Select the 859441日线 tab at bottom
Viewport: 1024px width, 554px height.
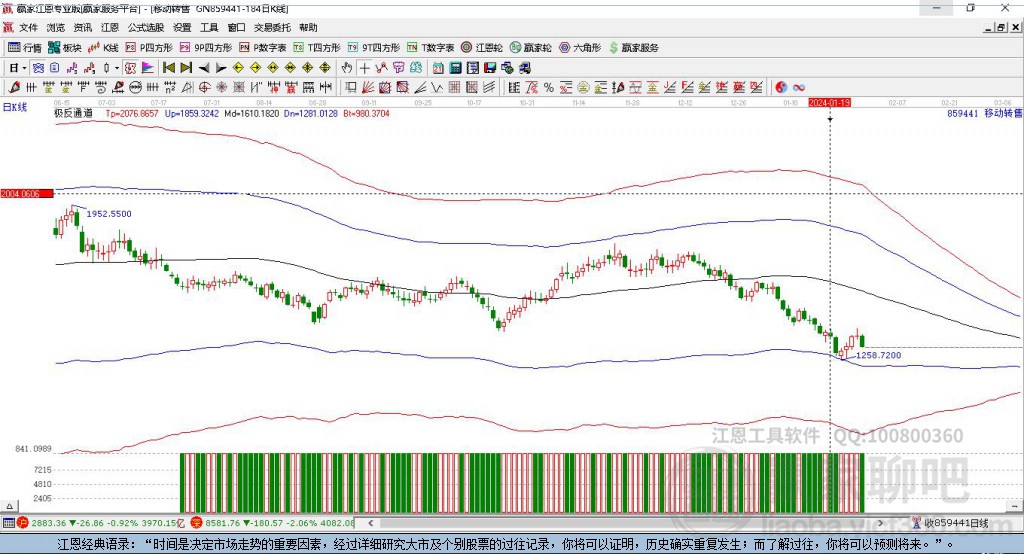[x=955, y=523]
